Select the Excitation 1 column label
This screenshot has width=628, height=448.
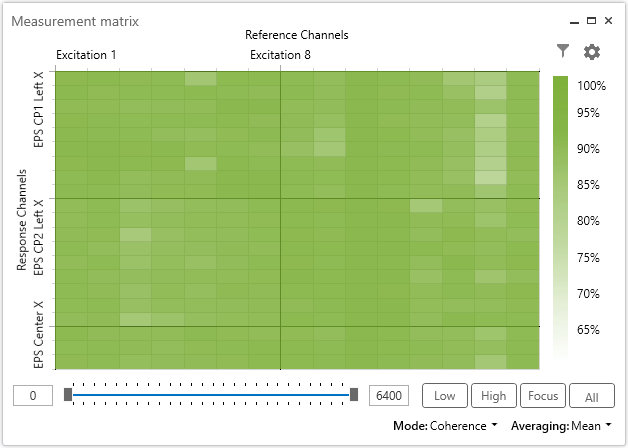(x=86, y=55)
